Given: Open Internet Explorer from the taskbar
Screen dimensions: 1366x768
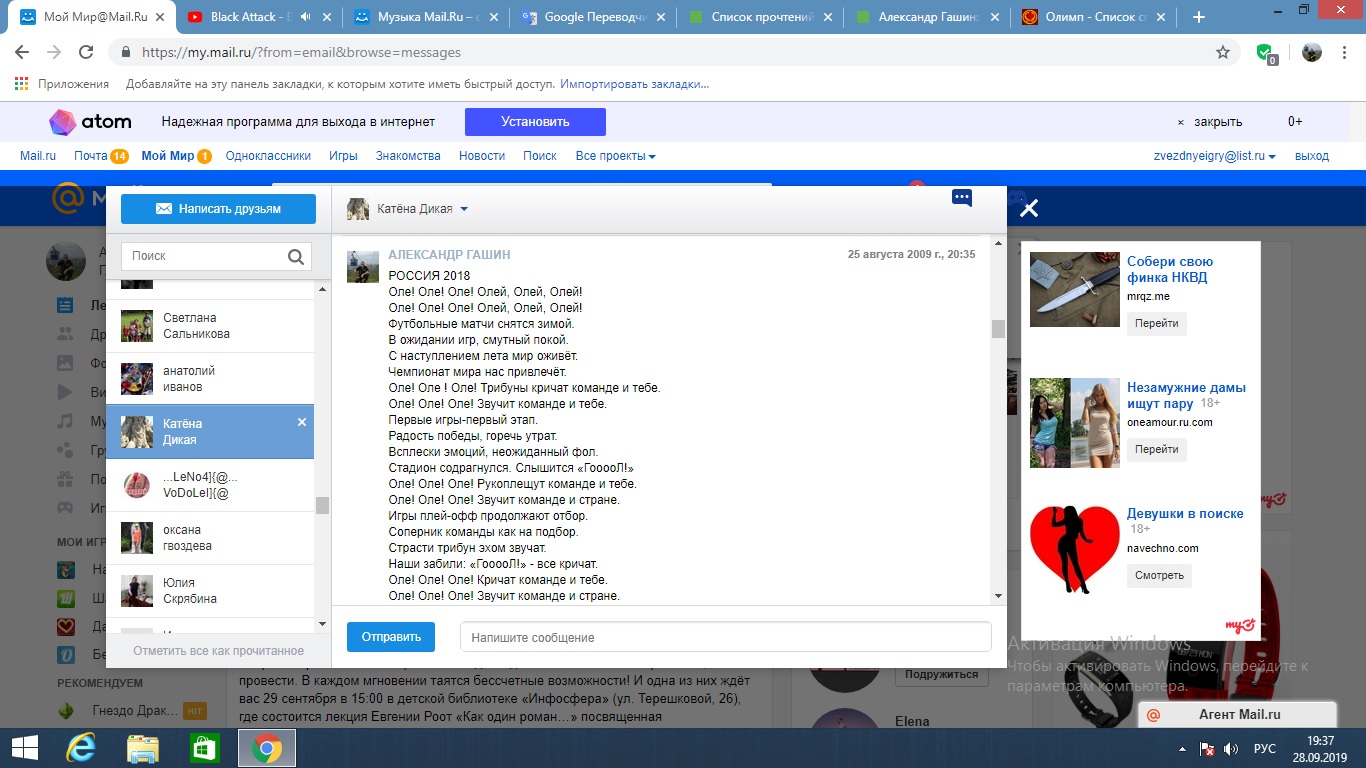Looking at the screenshot, I should click(x=81, y=748).
